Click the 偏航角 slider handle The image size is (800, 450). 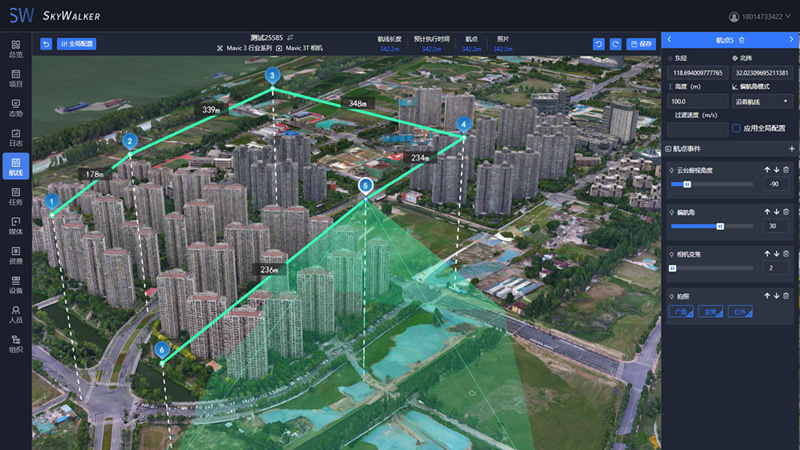point(719,226)
